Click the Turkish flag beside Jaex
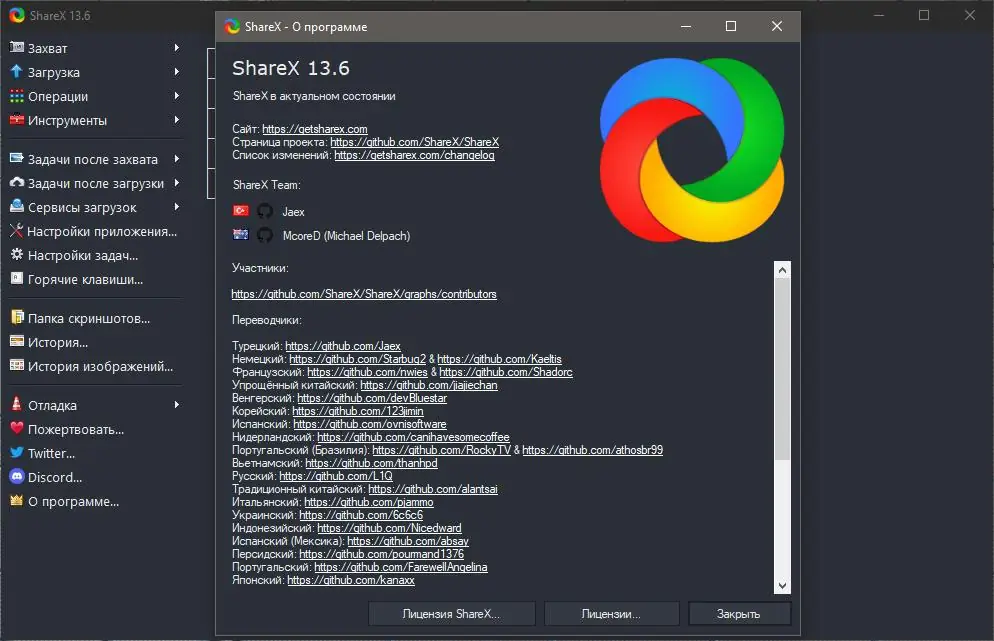The image size is (994, 641). point(241,211)
